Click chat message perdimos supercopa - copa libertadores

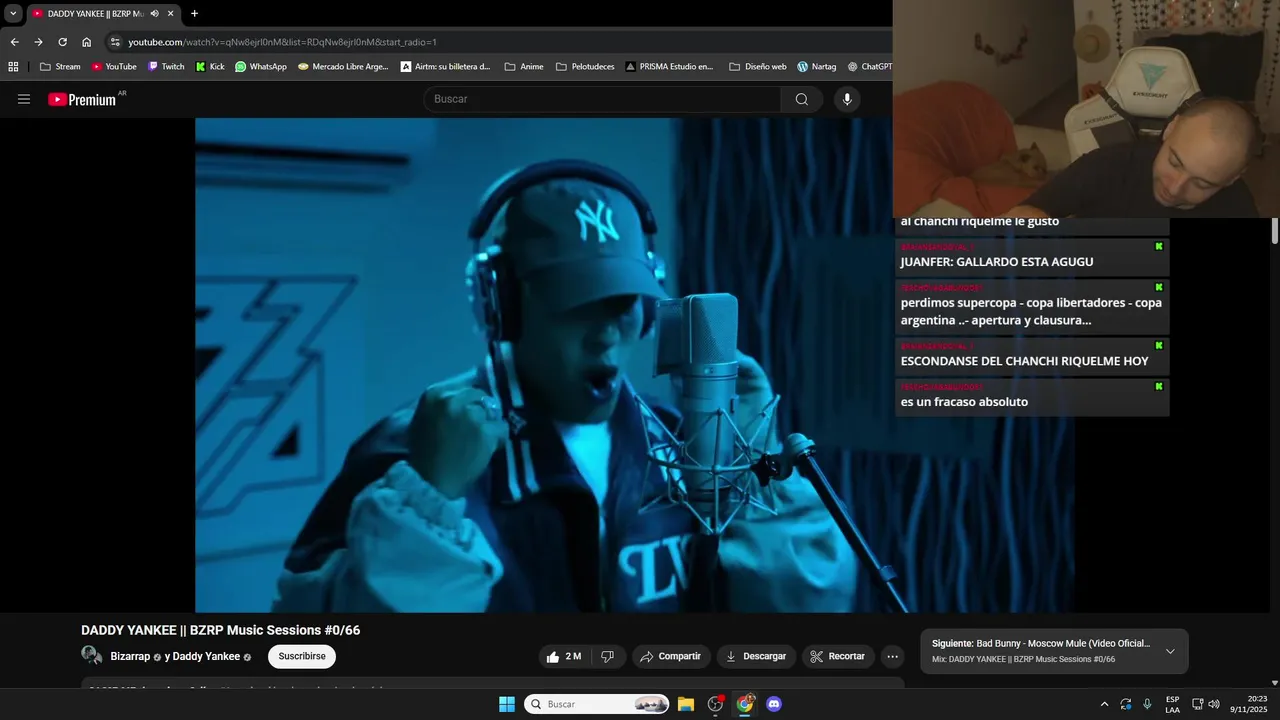pos(1031,311)
